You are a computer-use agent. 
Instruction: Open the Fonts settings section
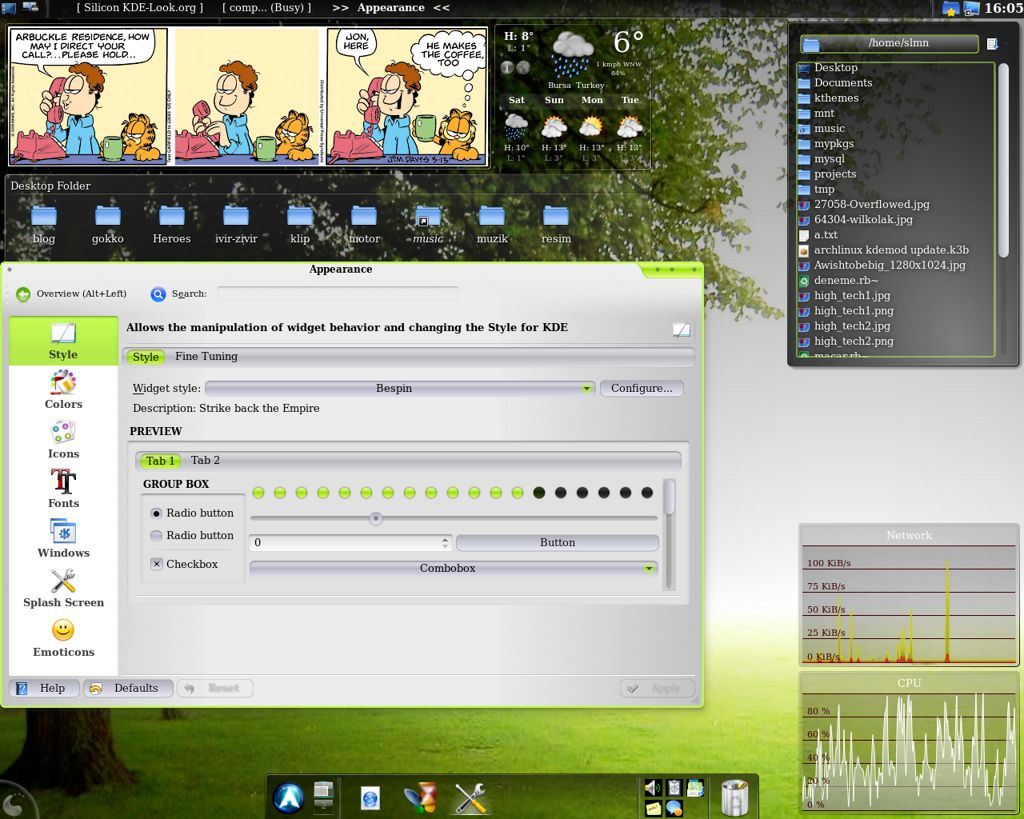pyautogui.click(x=63, y=489)
